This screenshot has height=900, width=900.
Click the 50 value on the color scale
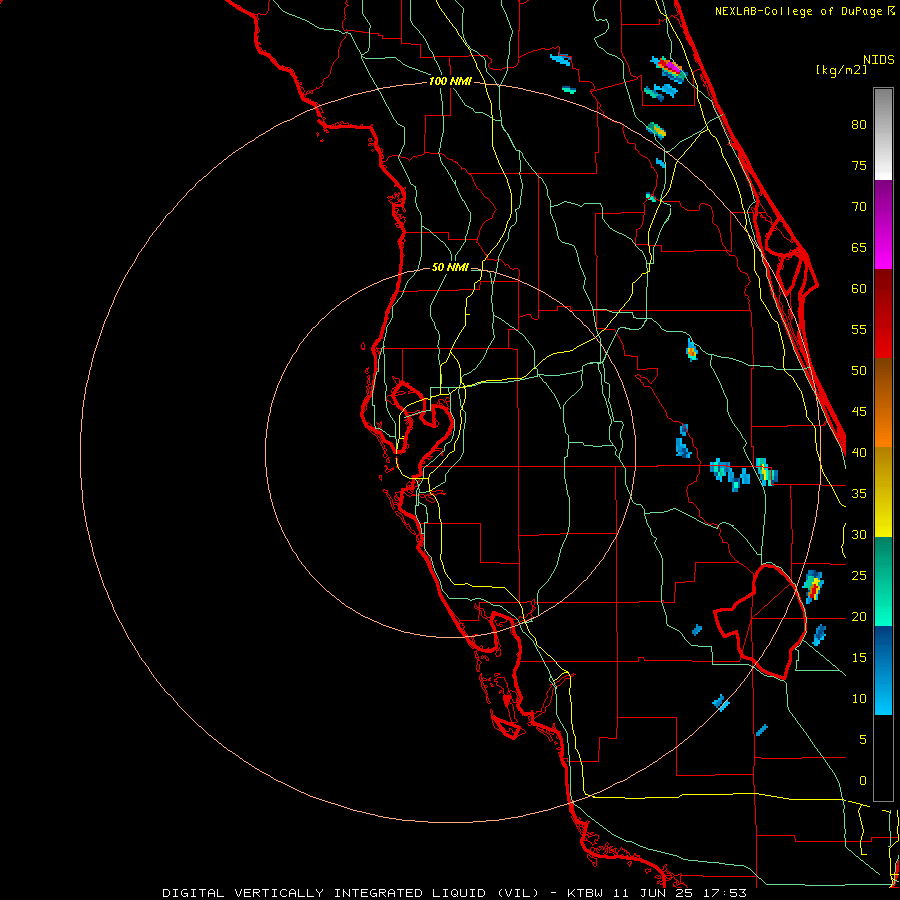coord(859,370)
